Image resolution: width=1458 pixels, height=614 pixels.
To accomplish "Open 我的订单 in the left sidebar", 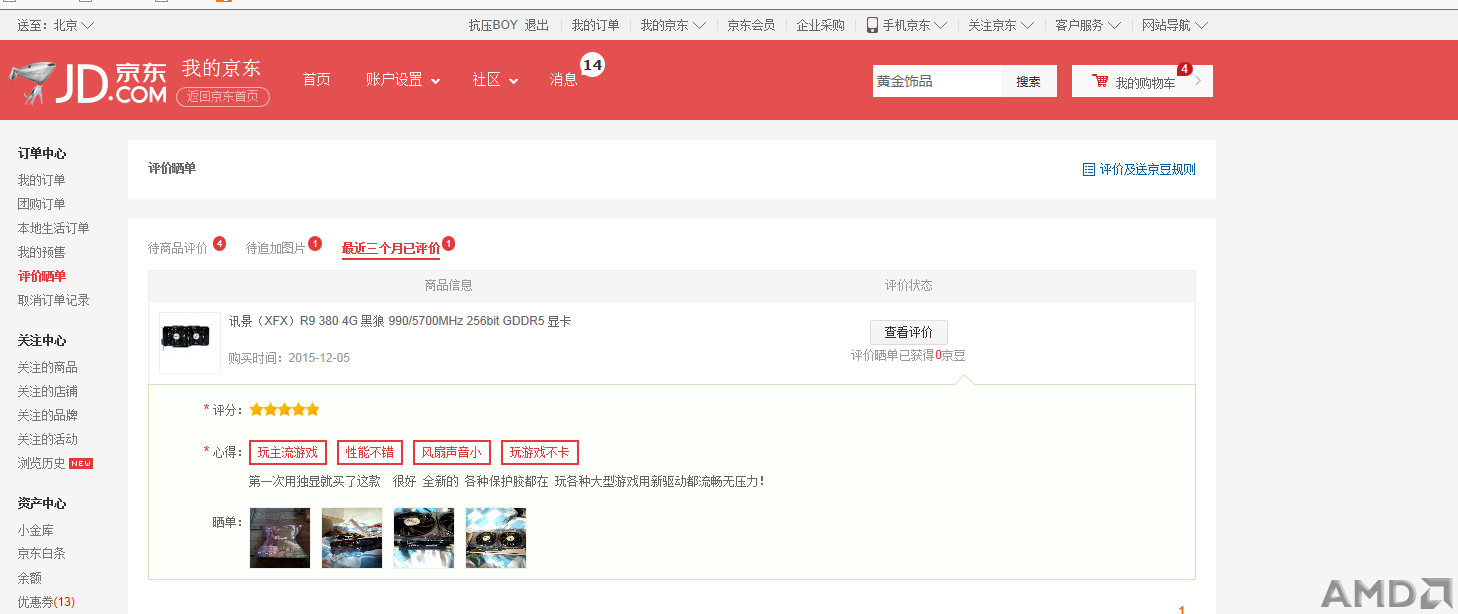I will tap(42, 180).
